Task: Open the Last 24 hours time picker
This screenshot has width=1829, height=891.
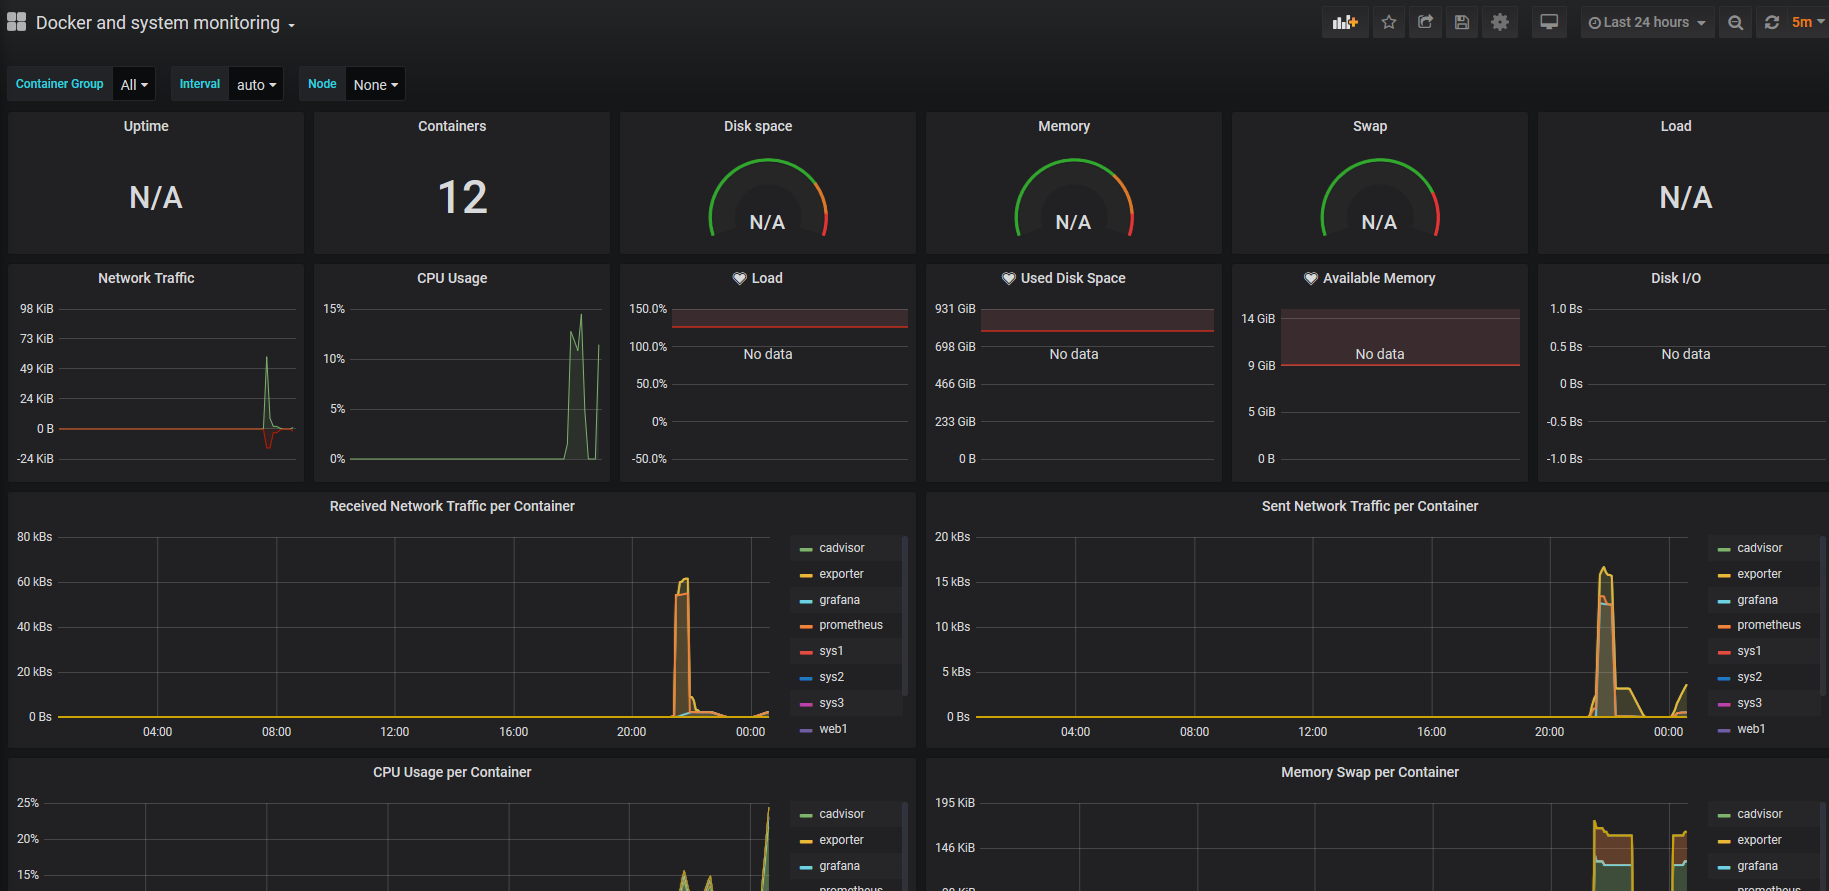Action: pos(1647,22)
